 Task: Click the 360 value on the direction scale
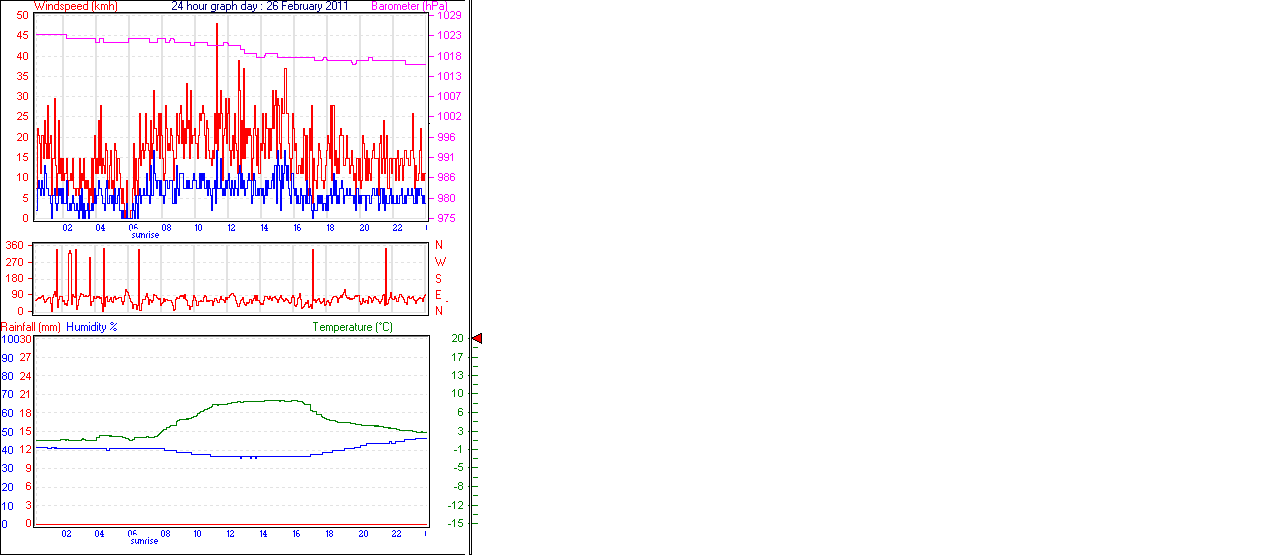point(14,246)
